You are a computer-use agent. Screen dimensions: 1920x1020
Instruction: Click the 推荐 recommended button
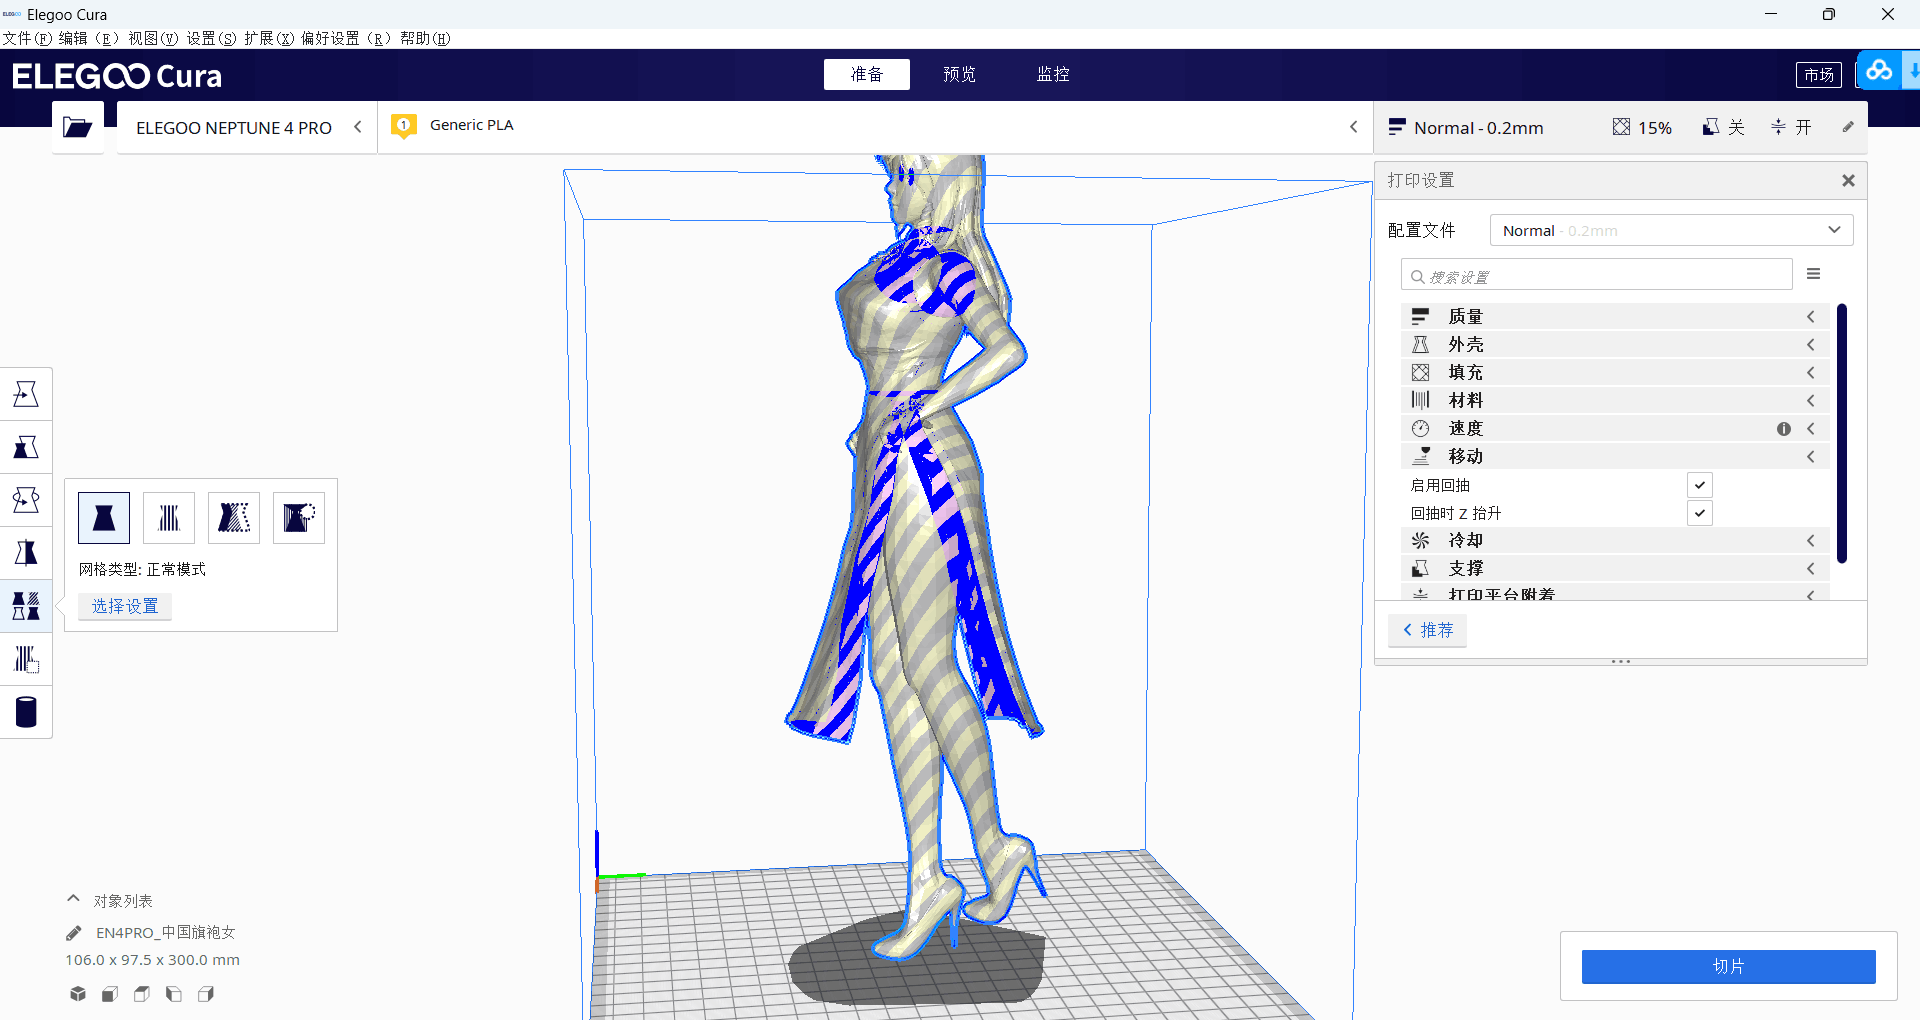click(1427, 630)
